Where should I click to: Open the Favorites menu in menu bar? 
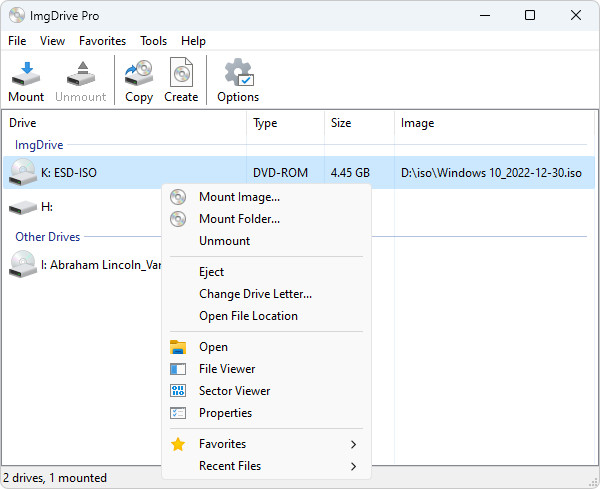pyautogui.click(x=102, y=41)
